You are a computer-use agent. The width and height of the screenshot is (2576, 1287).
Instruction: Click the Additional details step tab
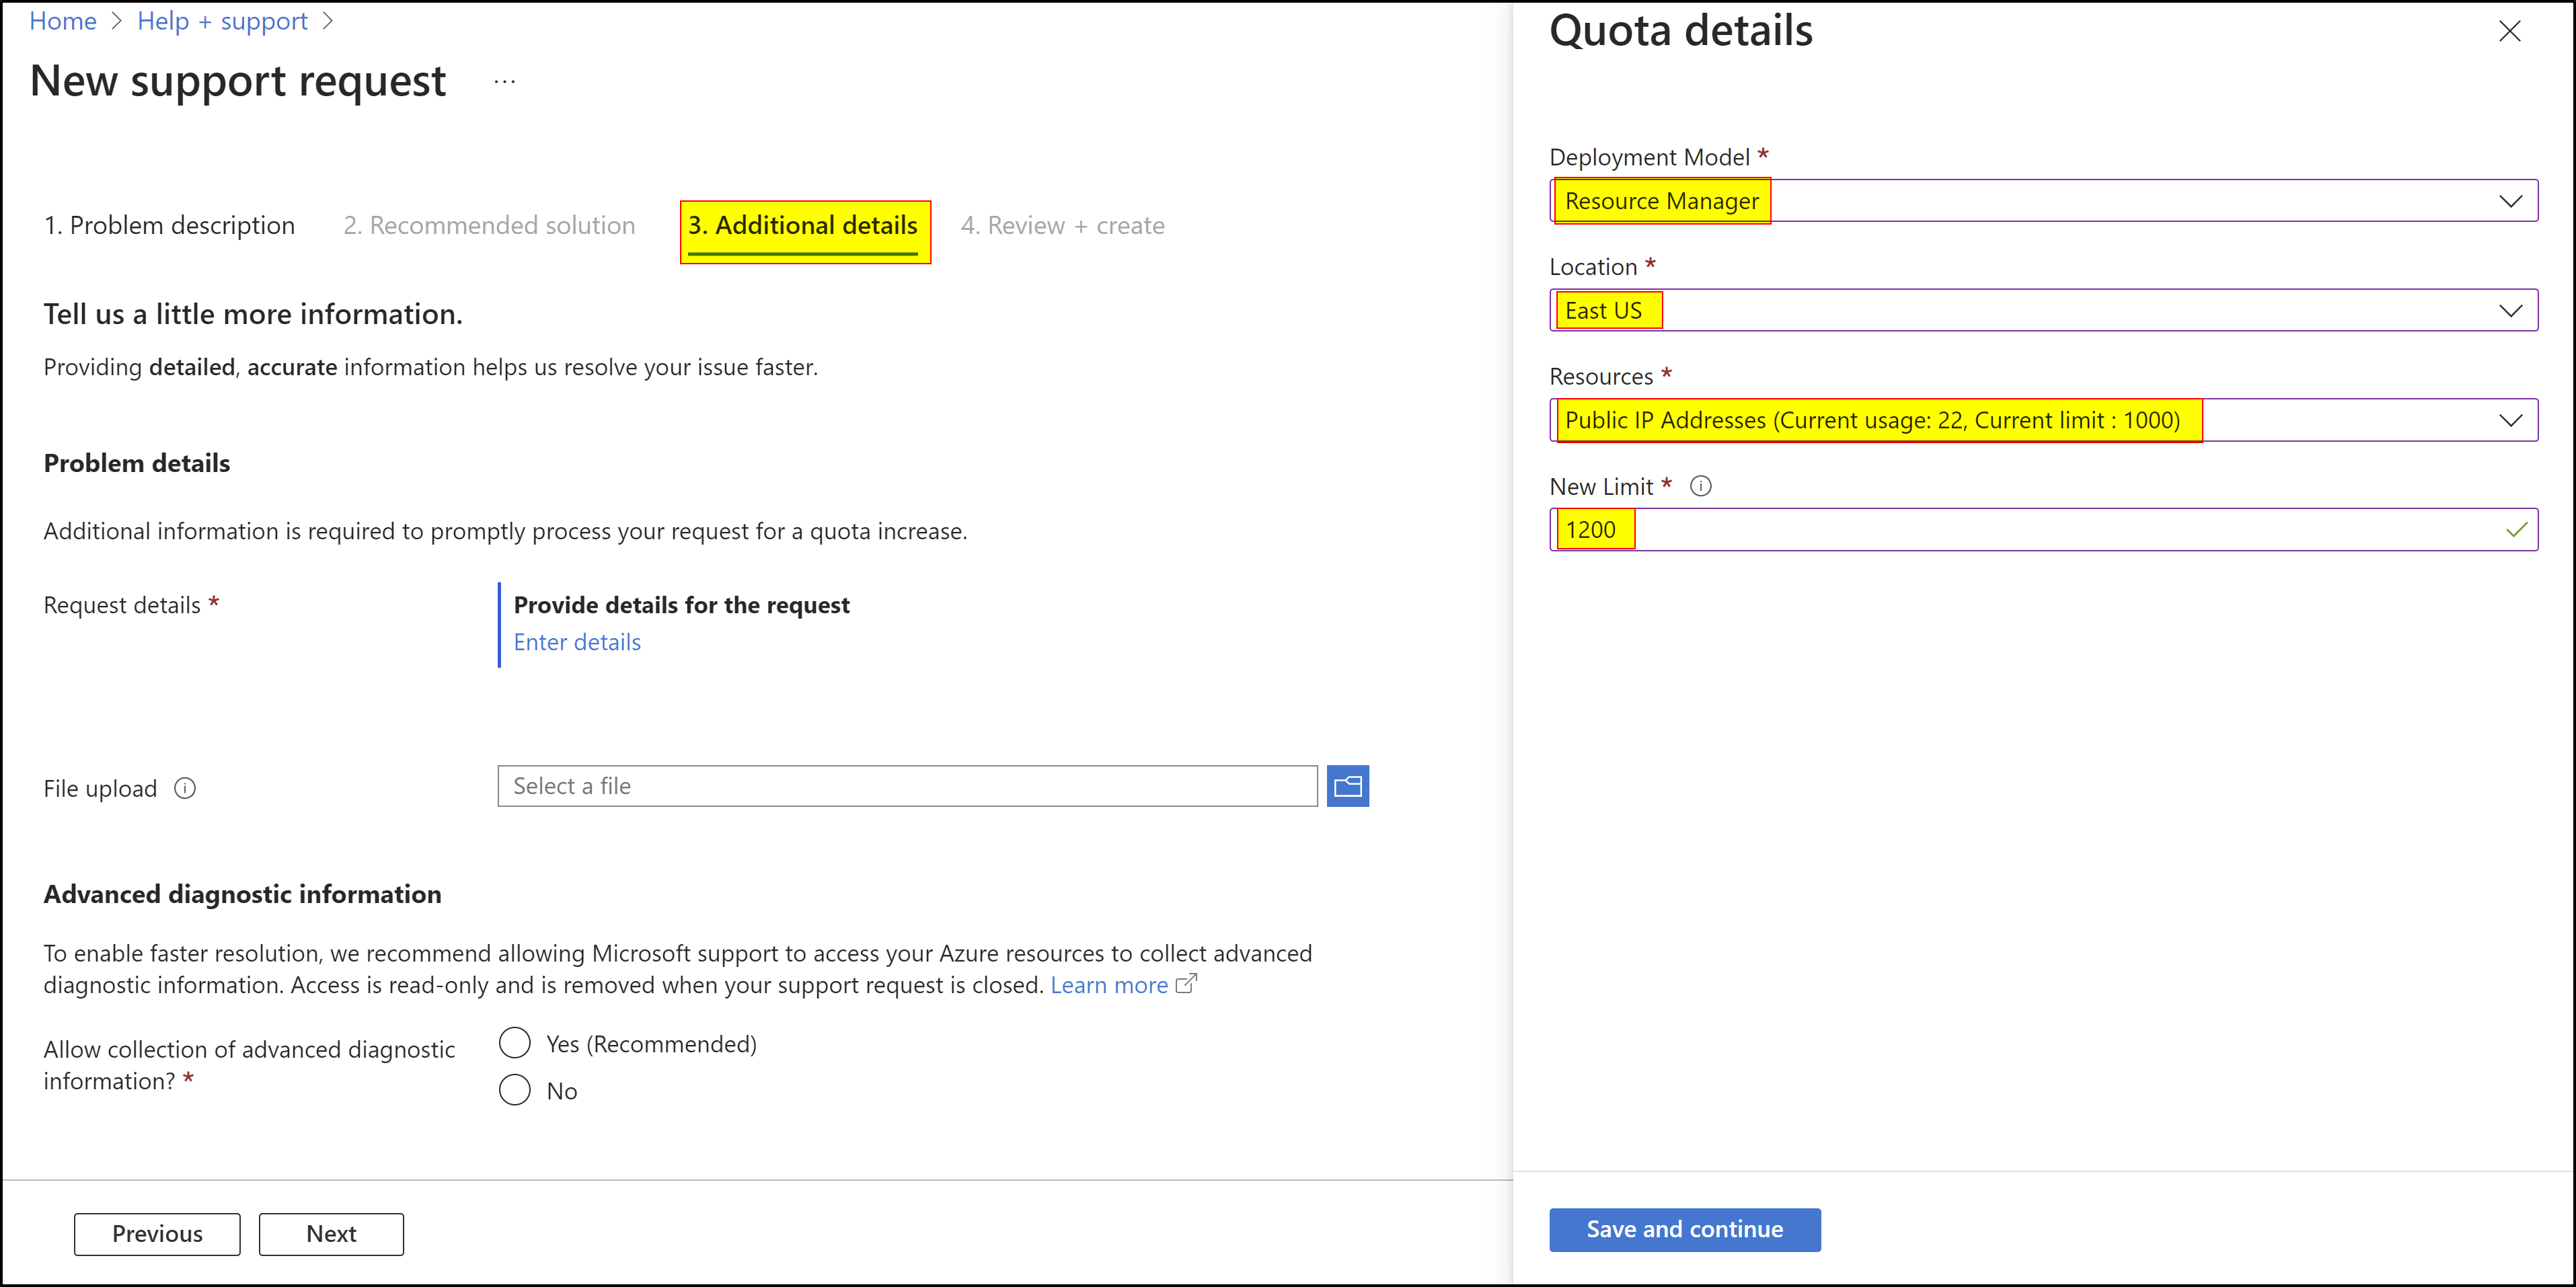[806, 225]
